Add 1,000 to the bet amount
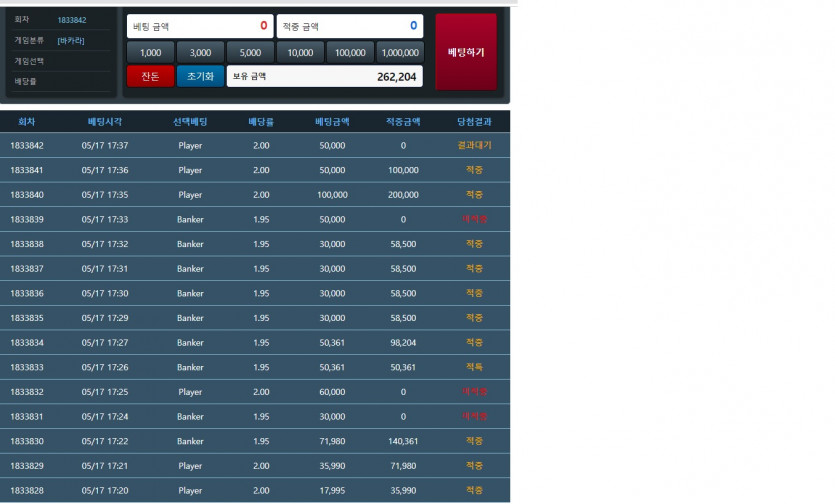This screenshot has height=504, width=835. tap(150, 53)
